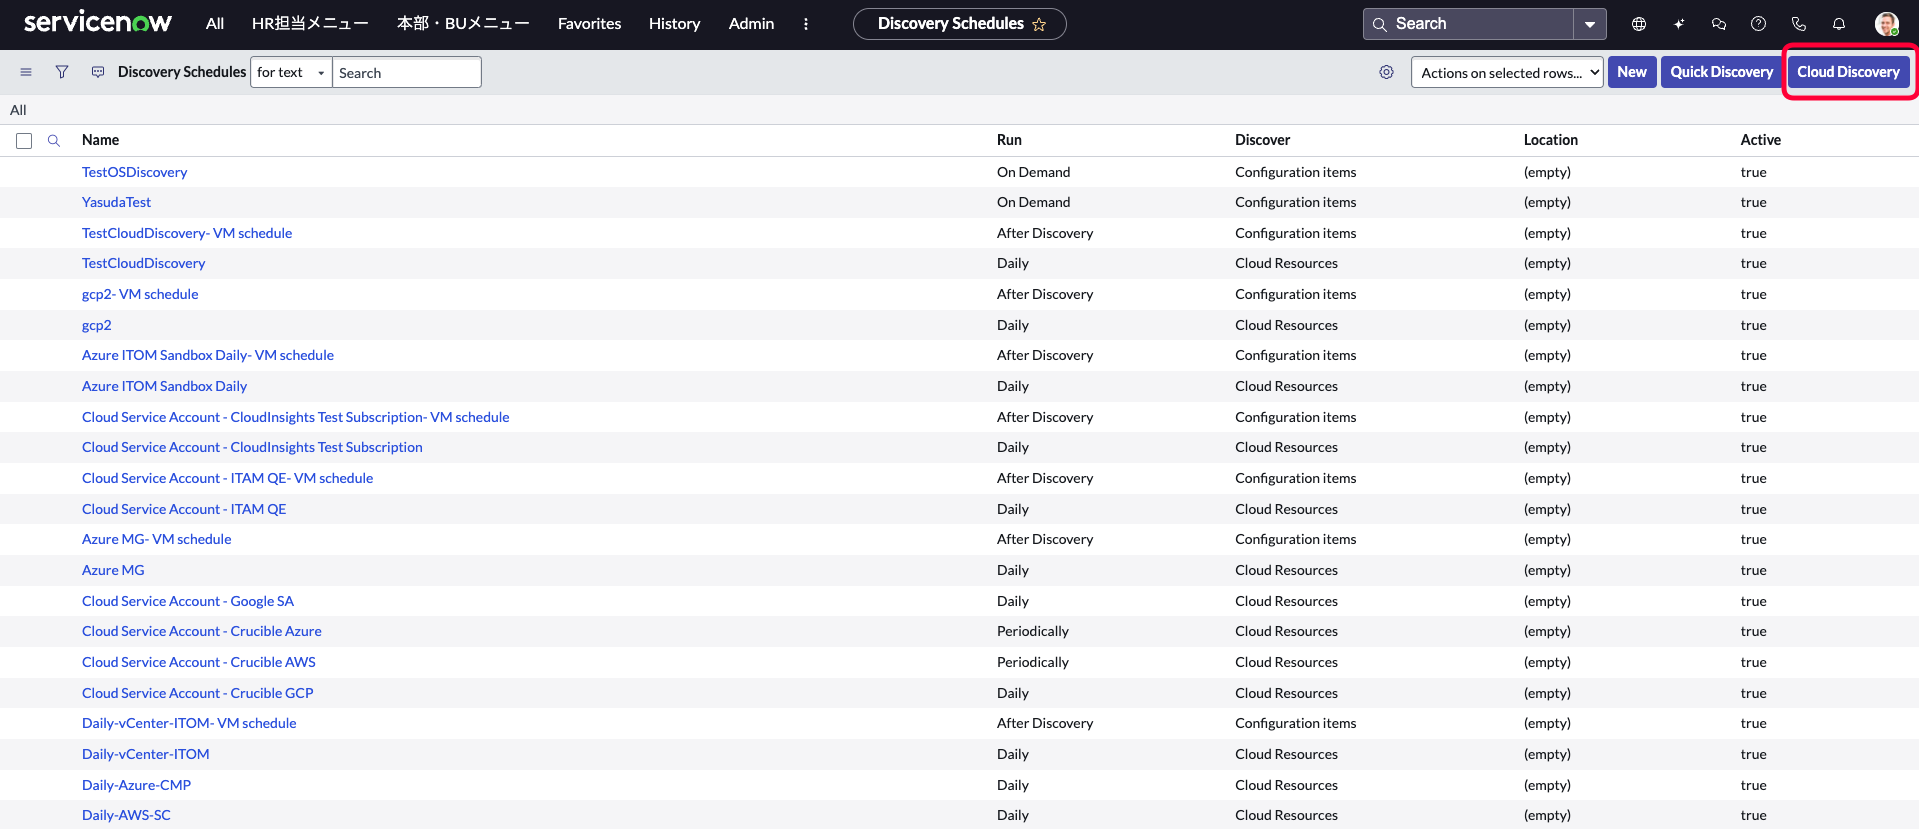1919x829 pixels.
Task: Open 'Actions on selected rows' dropdown
Action: pos(1507,72)
